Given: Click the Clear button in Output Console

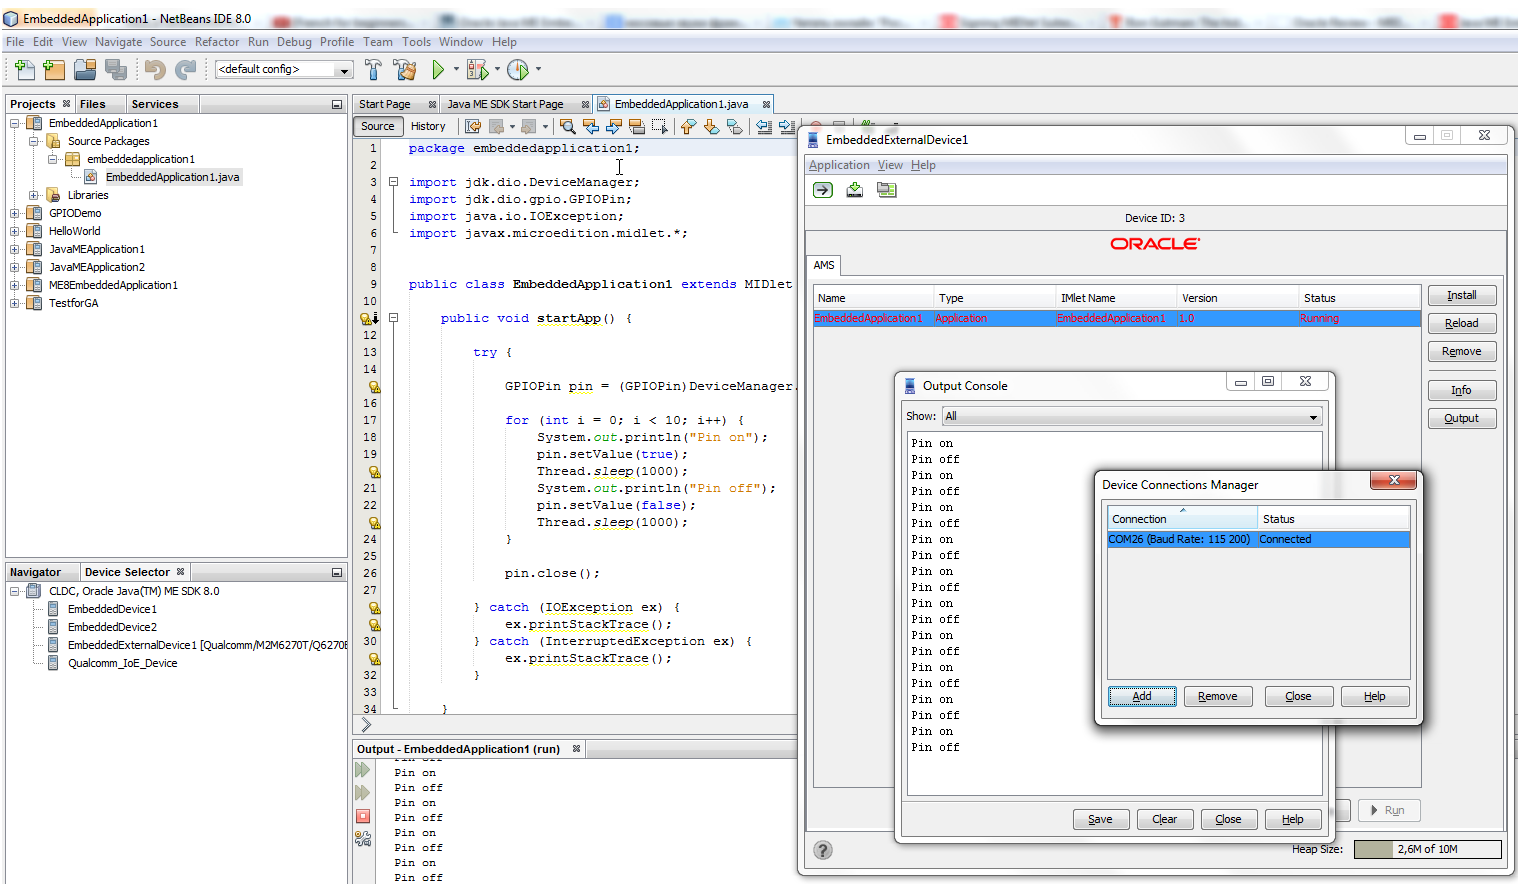Looking at the screenshot, I should (1164, 819).
